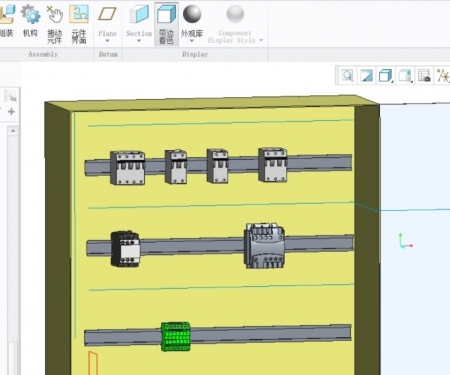Click the left panel scrollbar up arrow
450x375 pixels.
13,131
